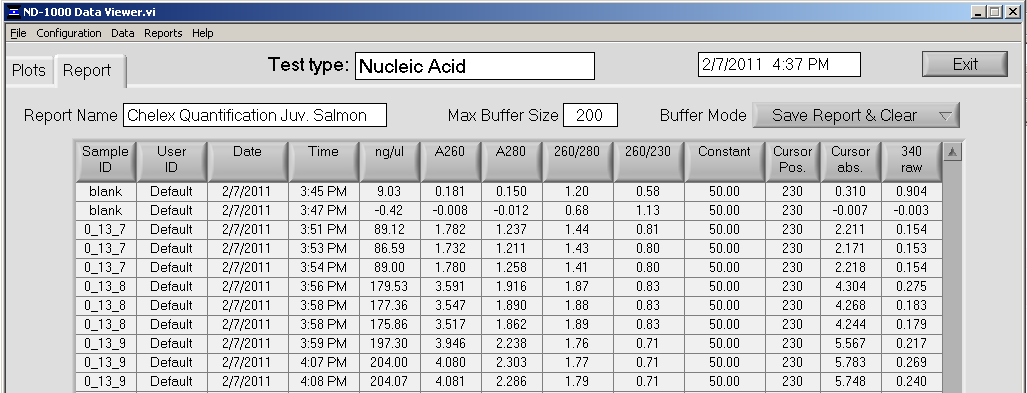
Task: Click the 179.53 ng/ul value
Action: pos(390,286)
